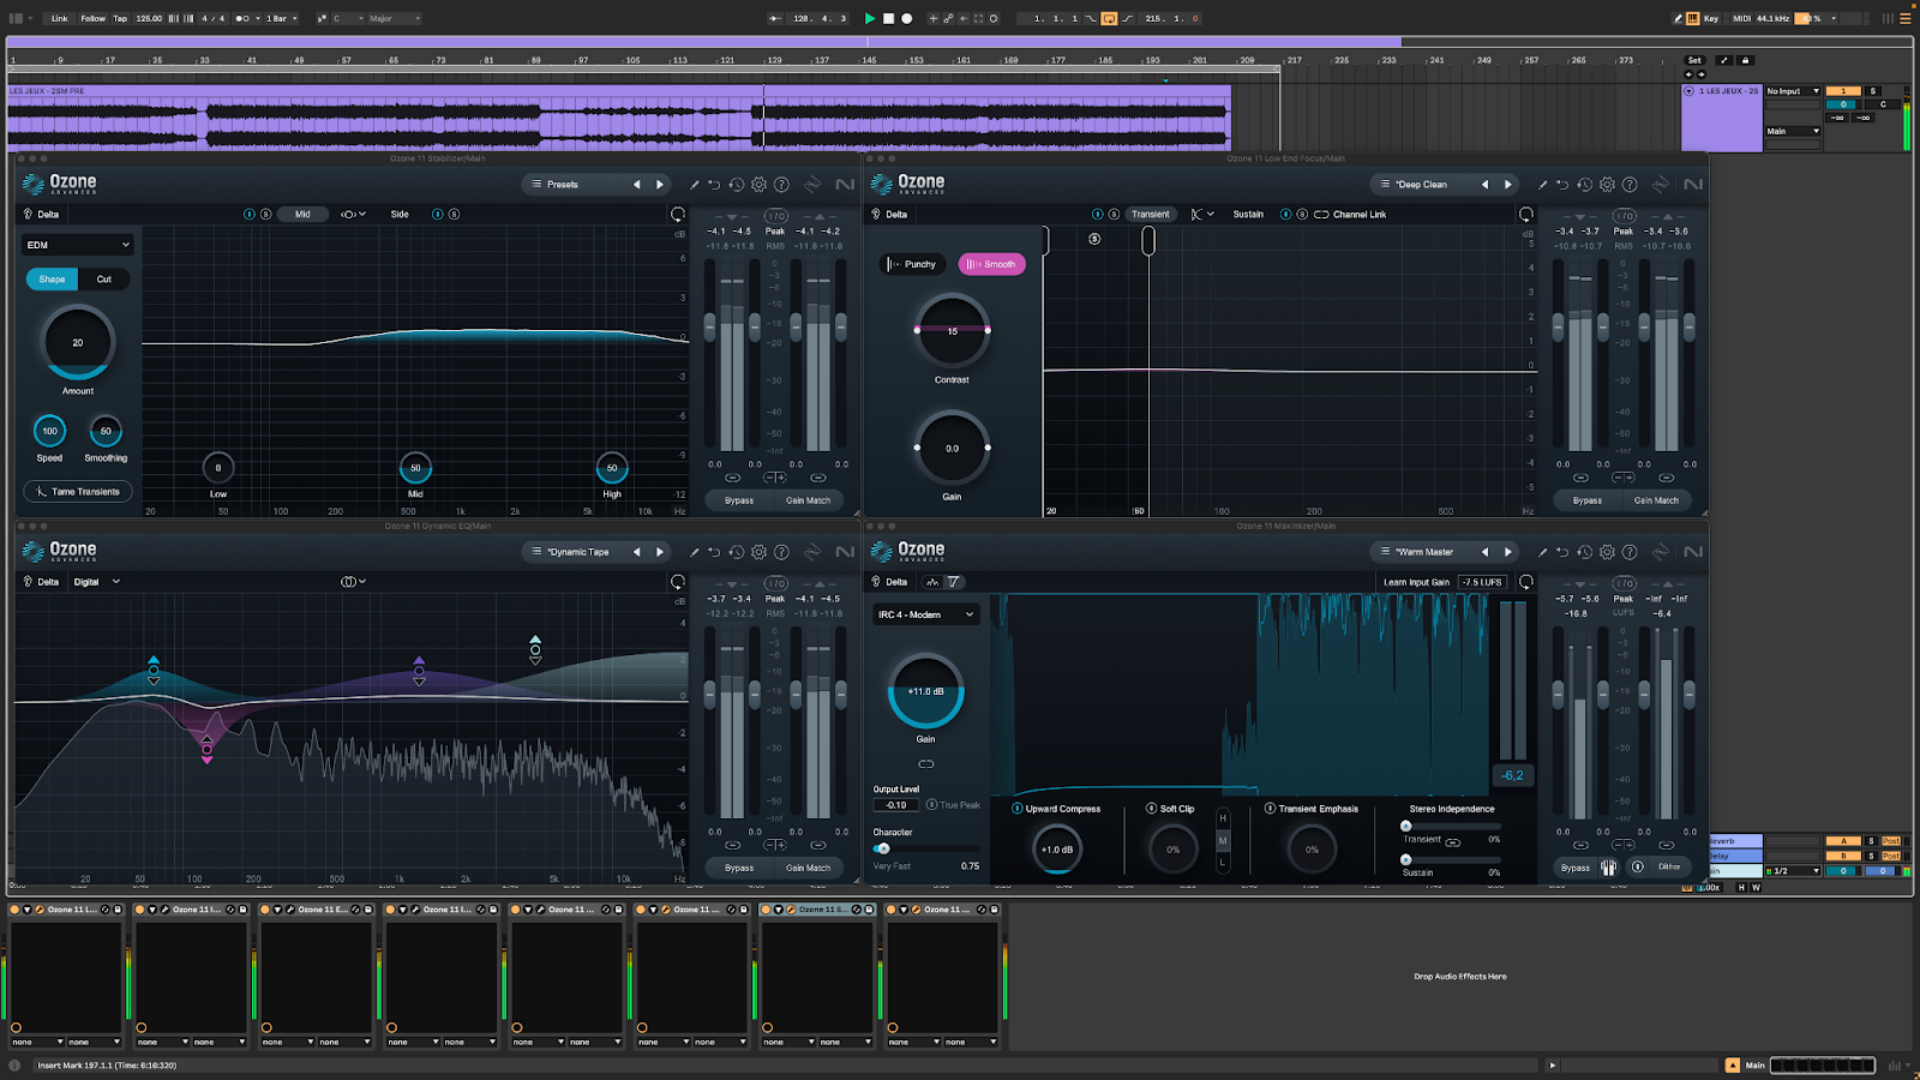The image size is (1920, 1080).
Task: Click the undo arrow icon in Stabilizer header
Action: point(714,184)
